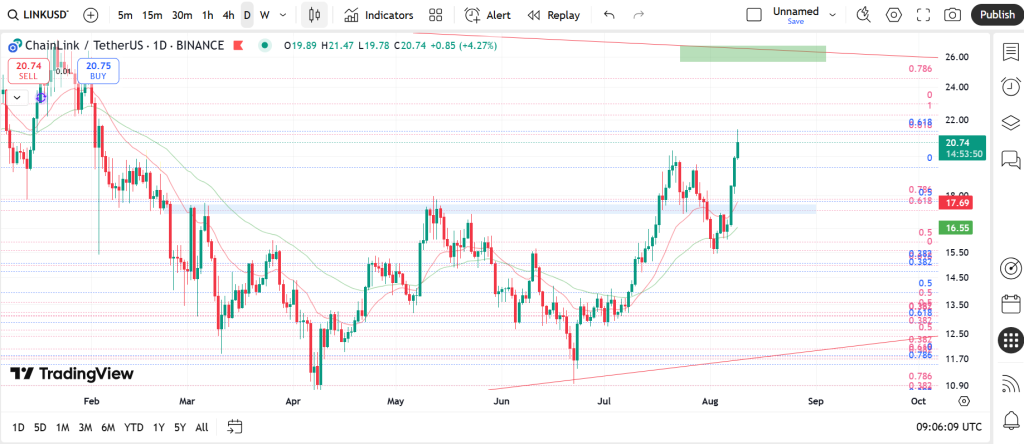Expand the timeframe interval dropdown
The image size is (1024, 444).
[x=283, y=14]
